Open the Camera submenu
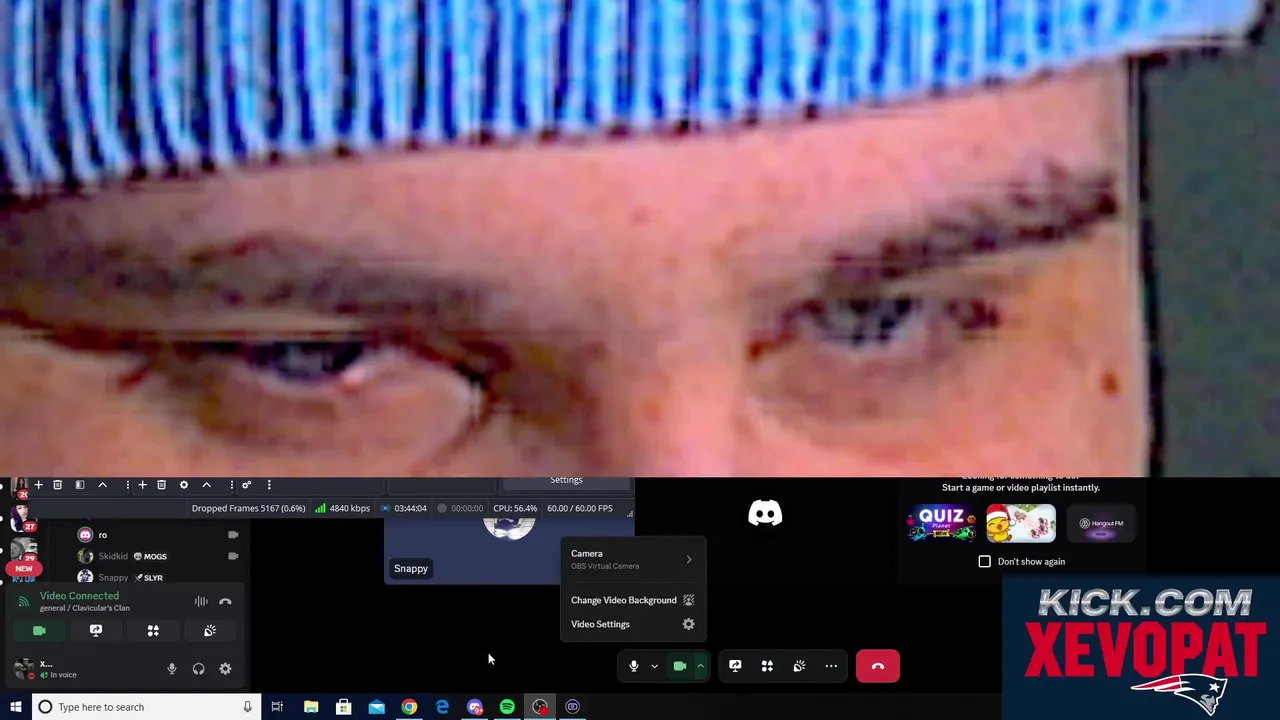 [632, 559]
